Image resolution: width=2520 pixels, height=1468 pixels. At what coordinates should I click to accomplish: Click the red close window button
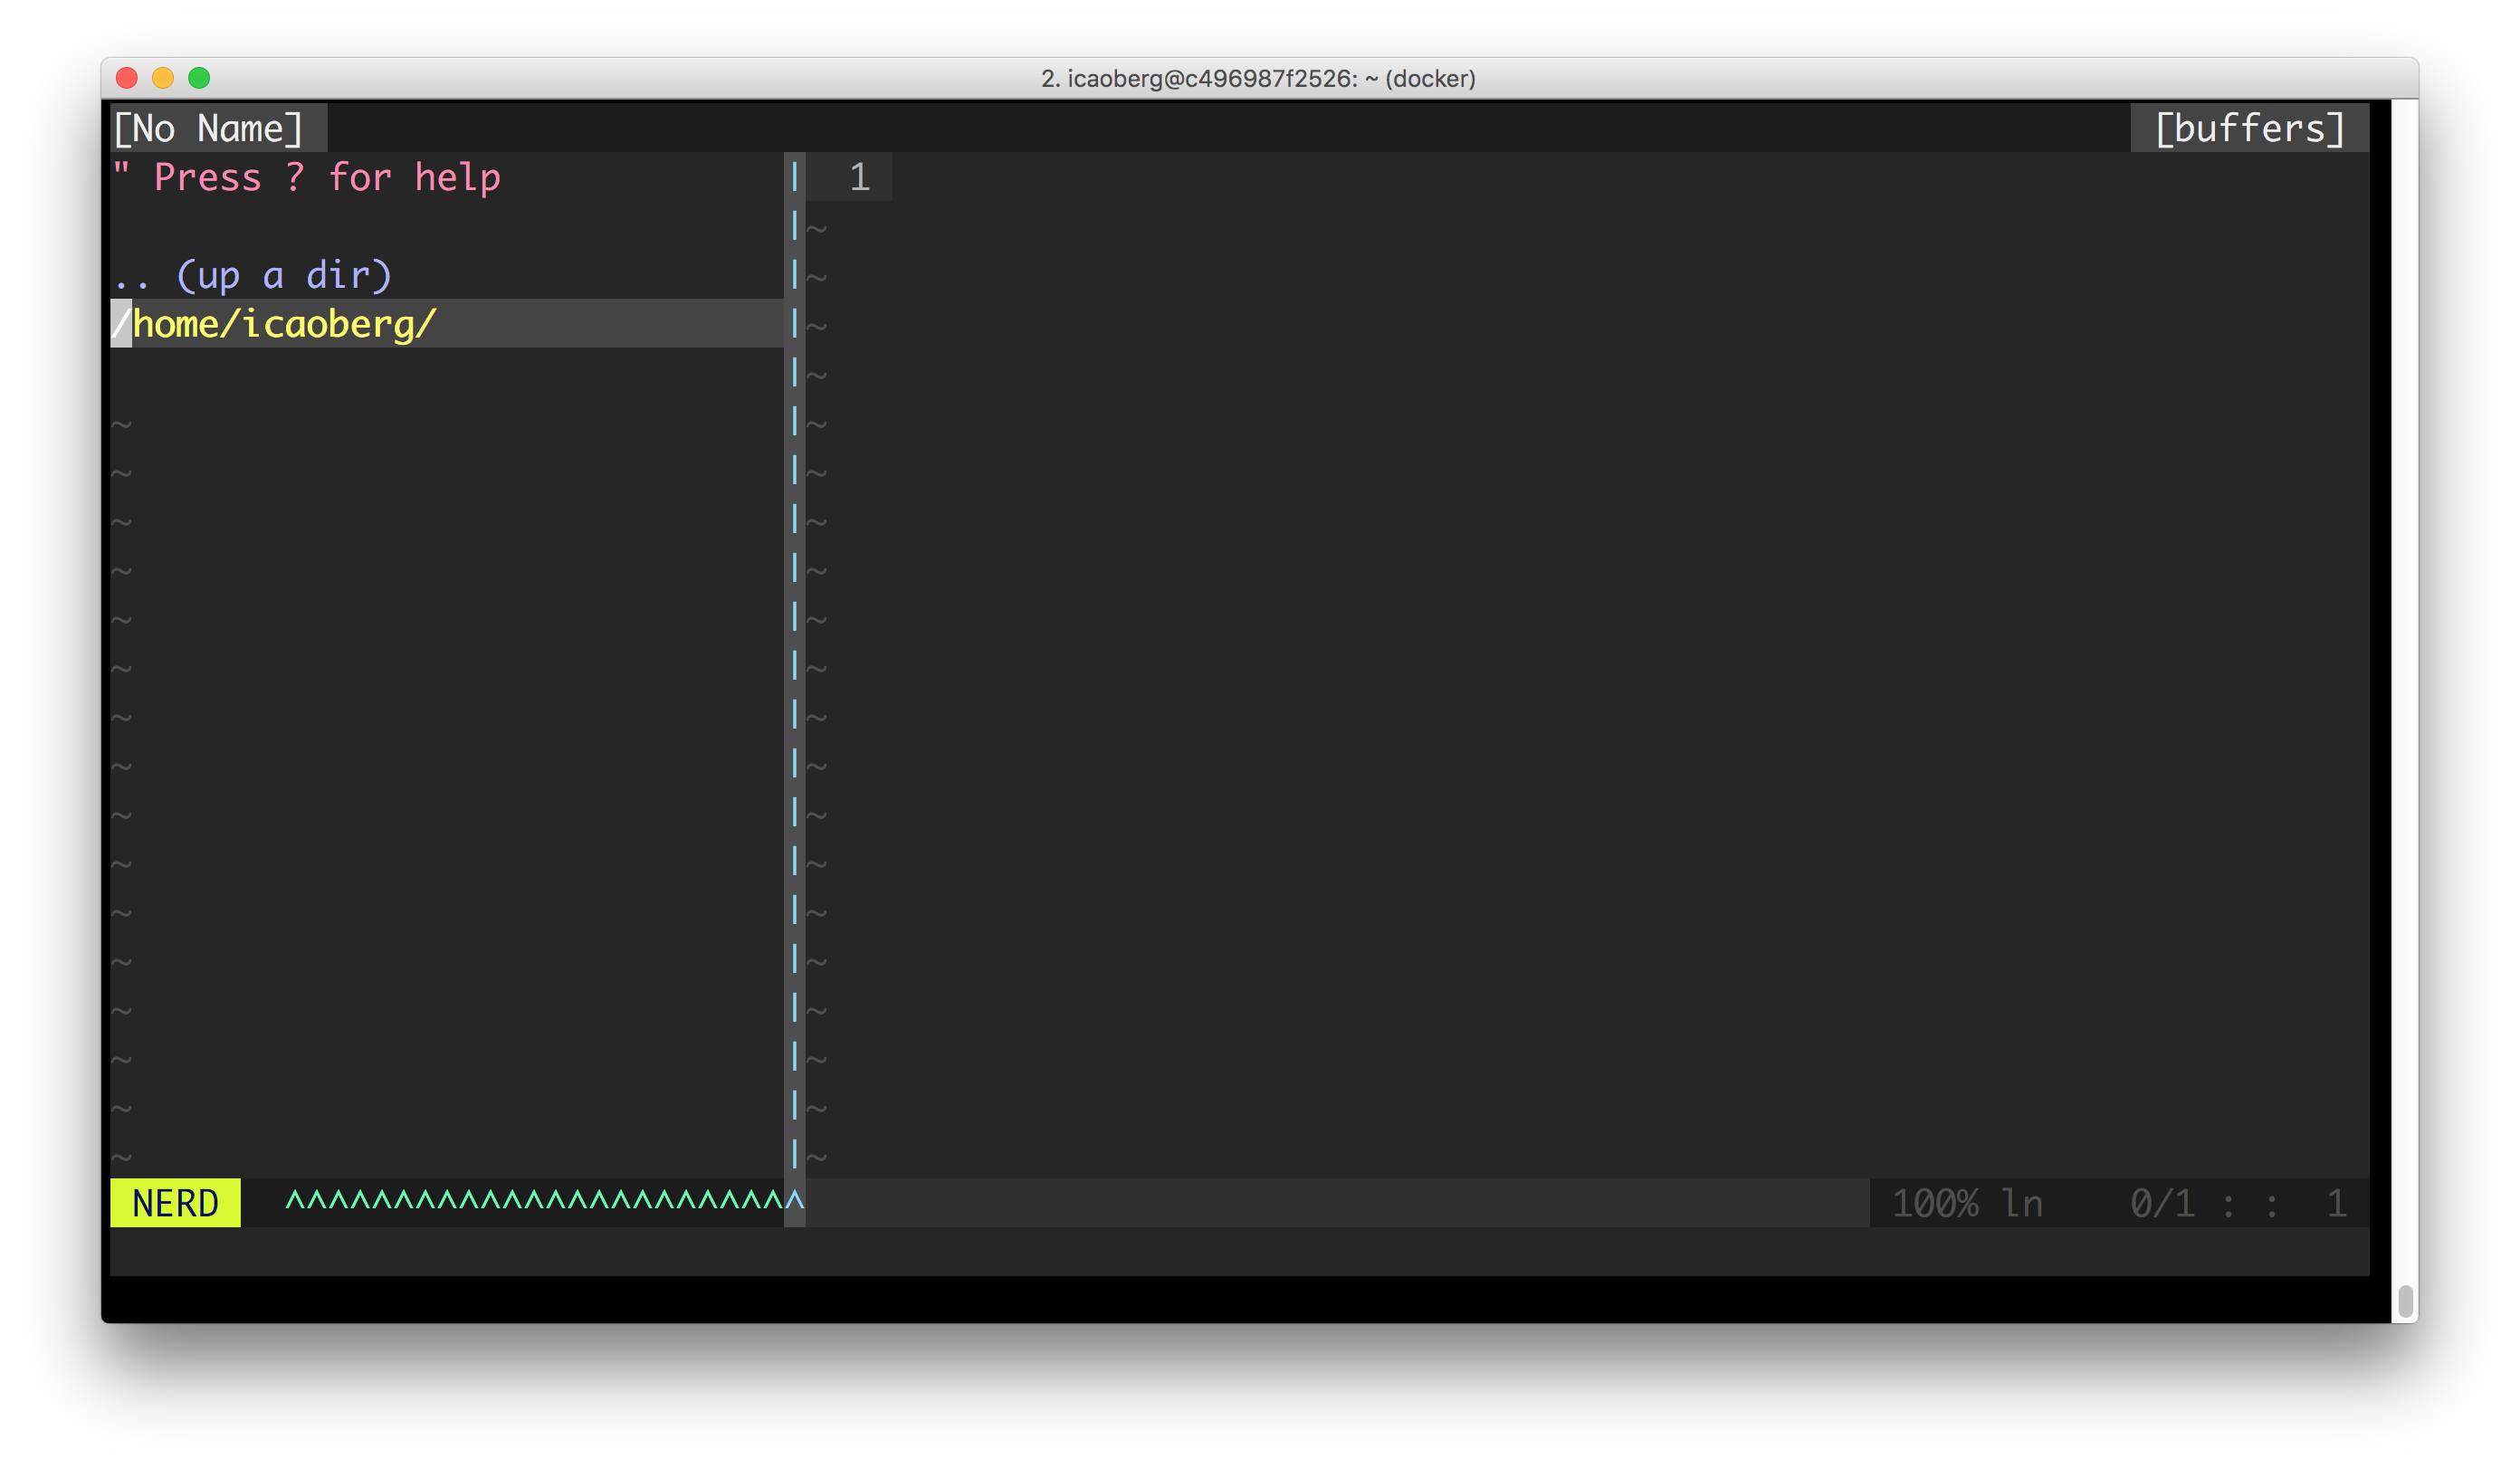[x=127, y=78]
